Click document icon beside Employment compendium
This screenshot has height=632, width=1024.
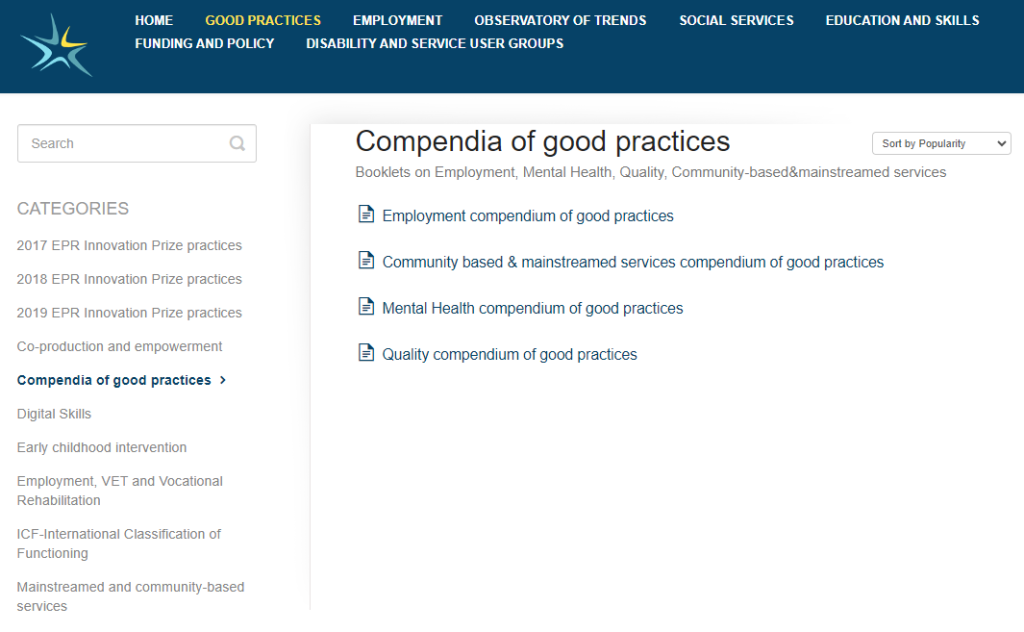tap(366, 214)
